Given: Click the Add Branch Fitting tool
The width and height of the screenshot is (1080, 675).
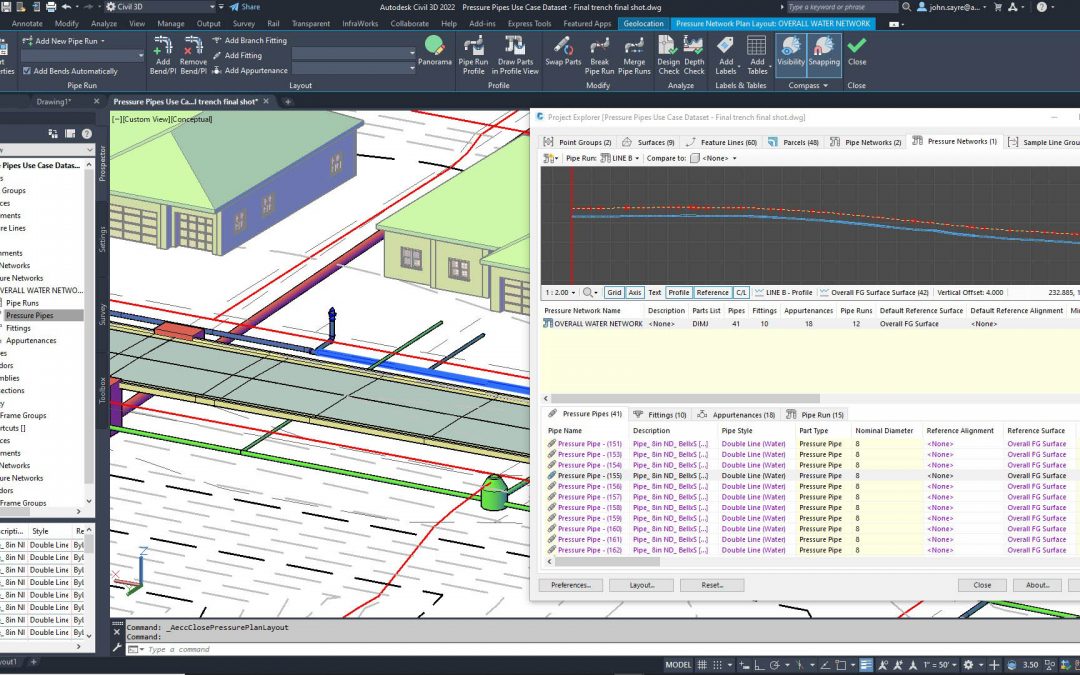Looking at the screenshot, I should click(x=249, y=41).
